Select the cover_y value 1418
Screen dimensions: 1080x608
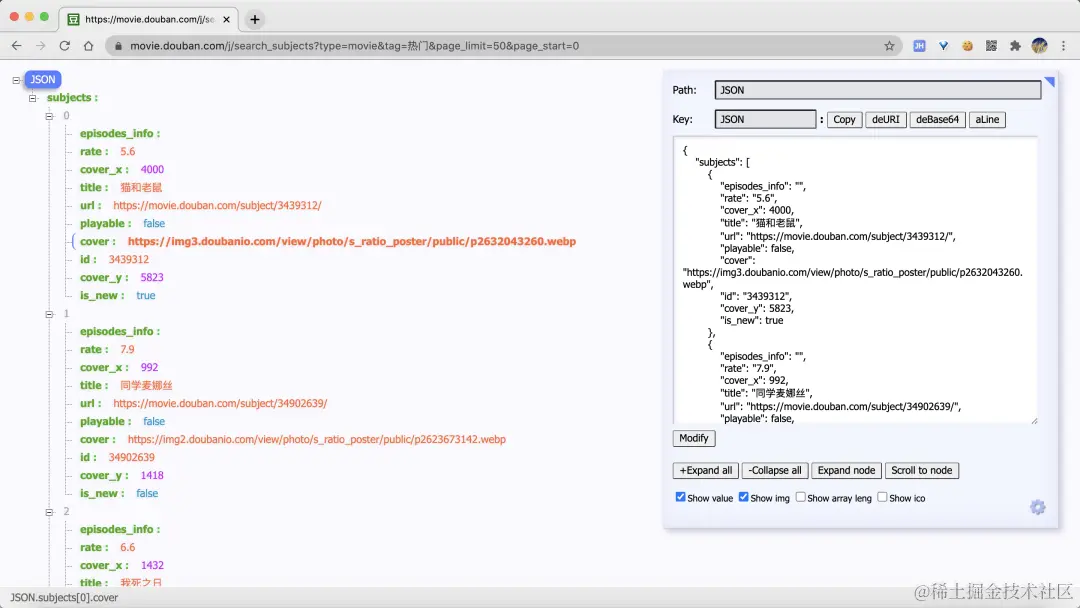click(x=152, y=474)
